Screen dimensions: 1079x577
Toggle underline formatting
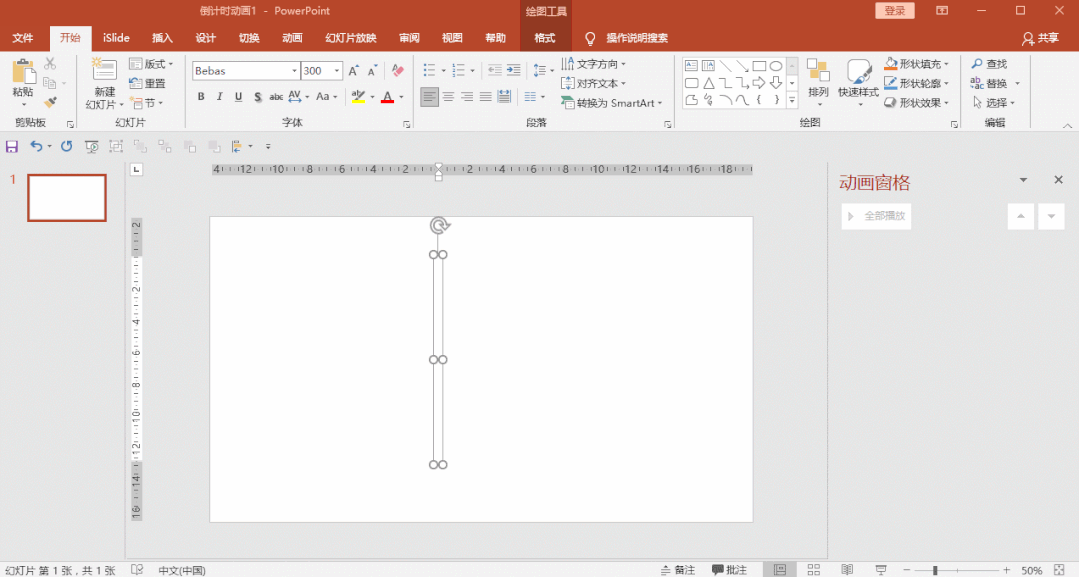tap(238, 96)
